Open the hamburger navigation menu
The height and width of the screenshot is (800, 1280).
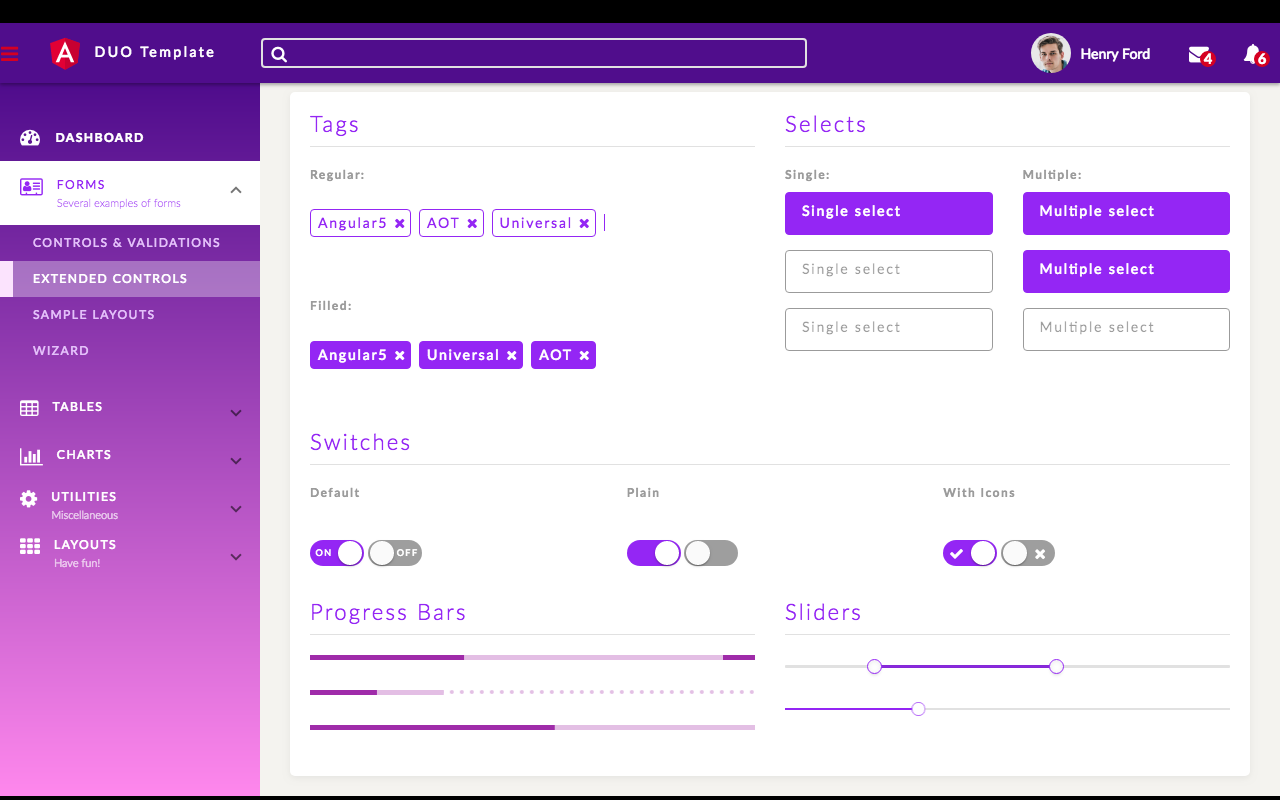(10, 54)
